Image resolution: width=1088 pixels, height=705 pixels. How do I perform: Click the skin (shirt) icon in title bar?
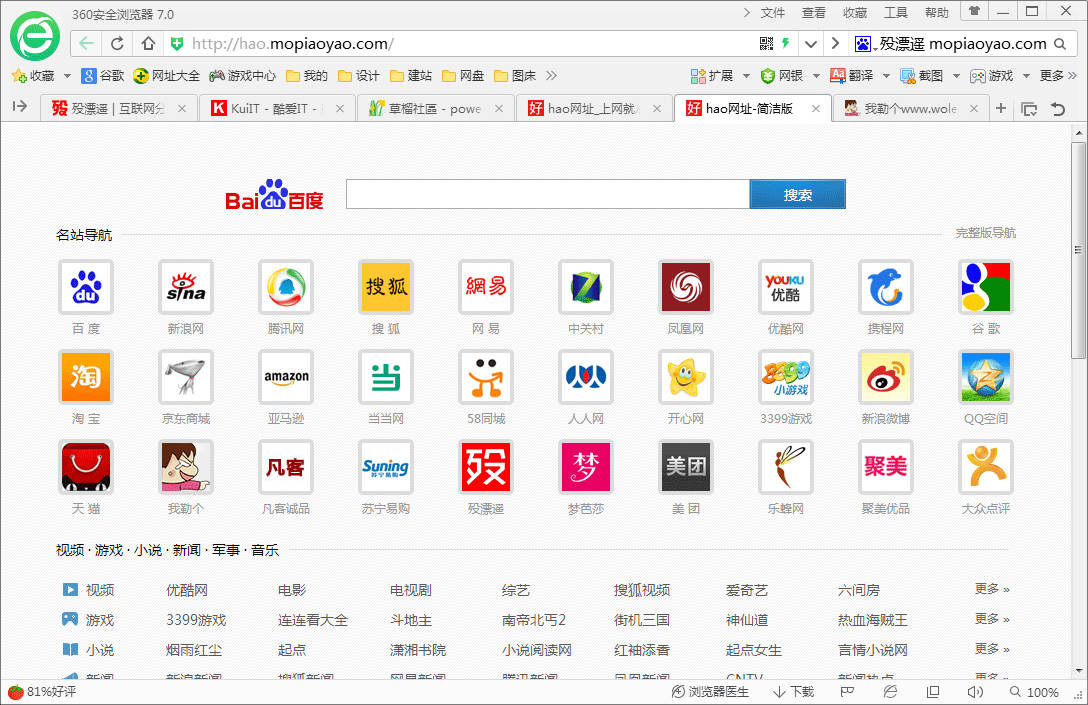coord(974,12)
